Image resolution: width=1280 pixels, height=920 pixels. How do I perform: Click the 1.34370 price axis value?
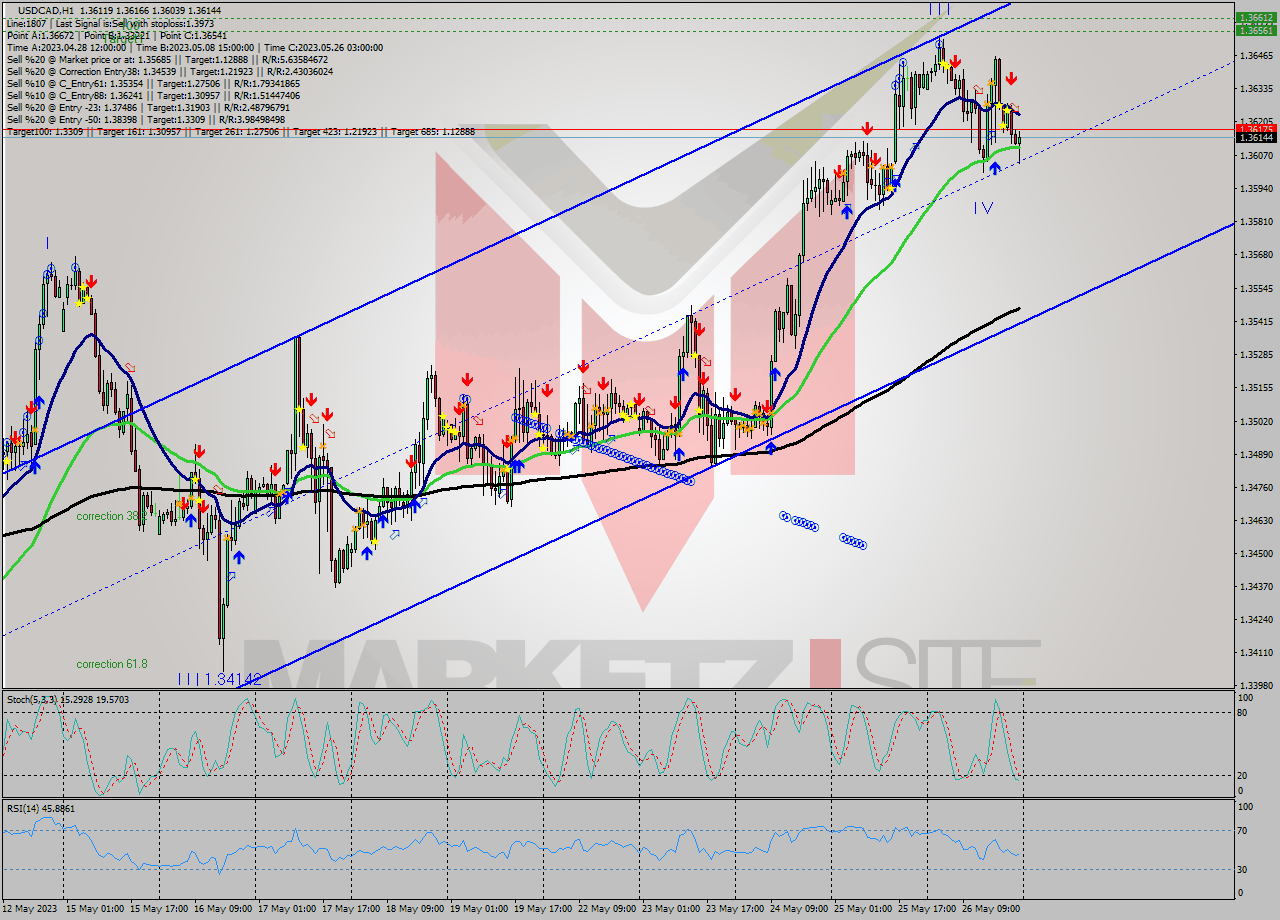coord(1255,586)
